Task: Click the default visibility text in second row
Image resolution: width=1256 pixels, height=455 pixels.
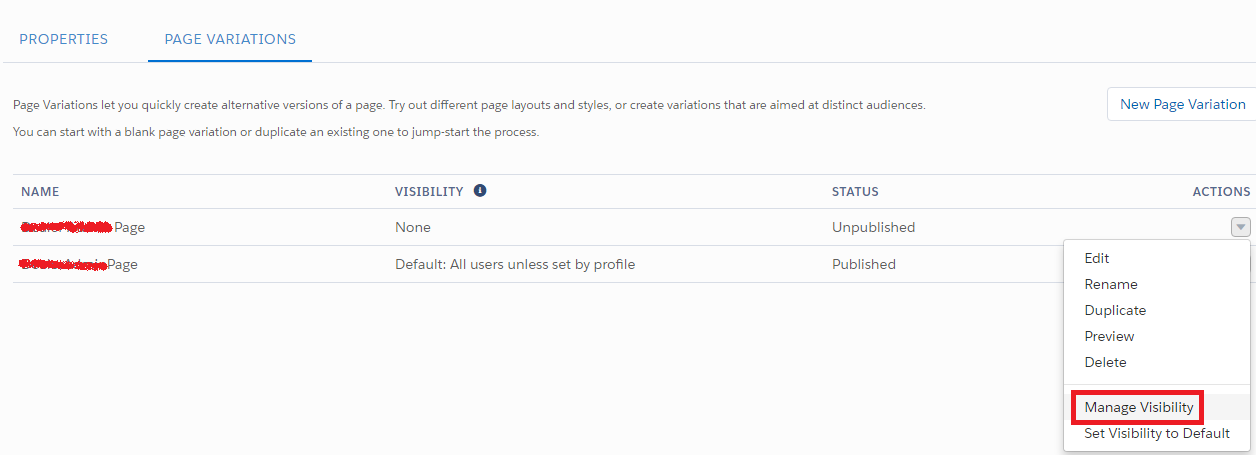Action: click(x=515, y=264)
